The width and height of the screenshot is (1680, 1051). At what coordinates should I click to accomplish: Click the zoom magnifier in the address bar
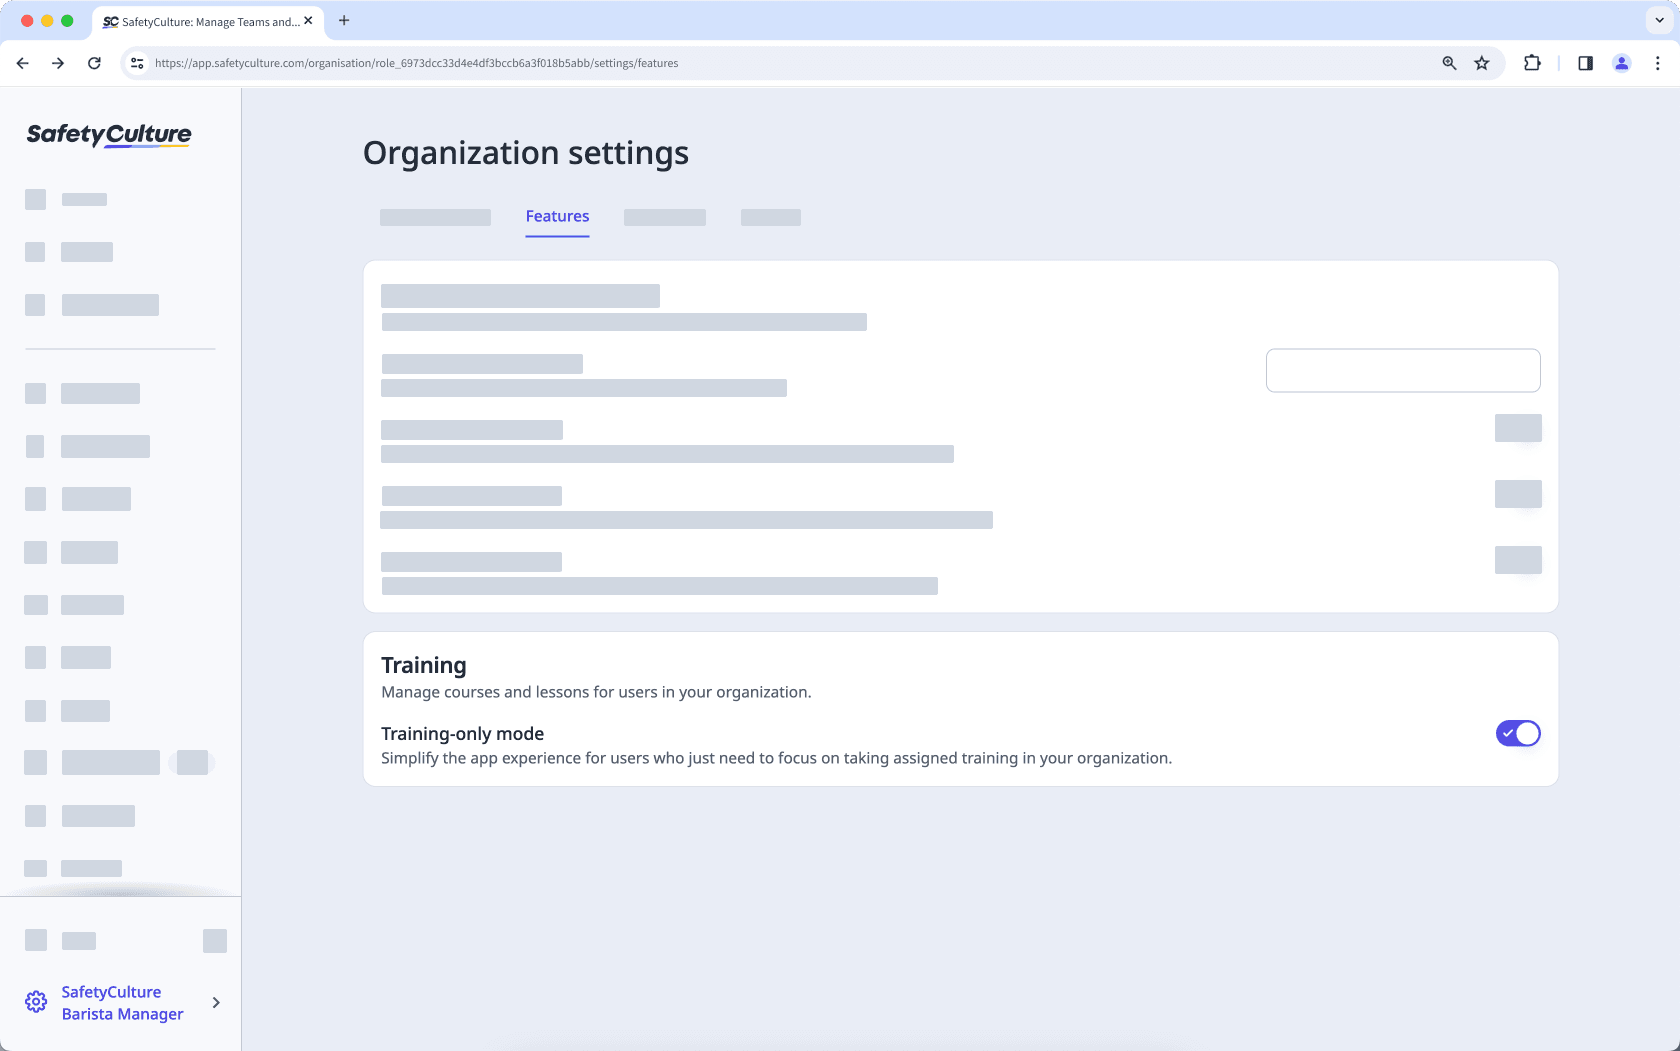(1449, 62)
